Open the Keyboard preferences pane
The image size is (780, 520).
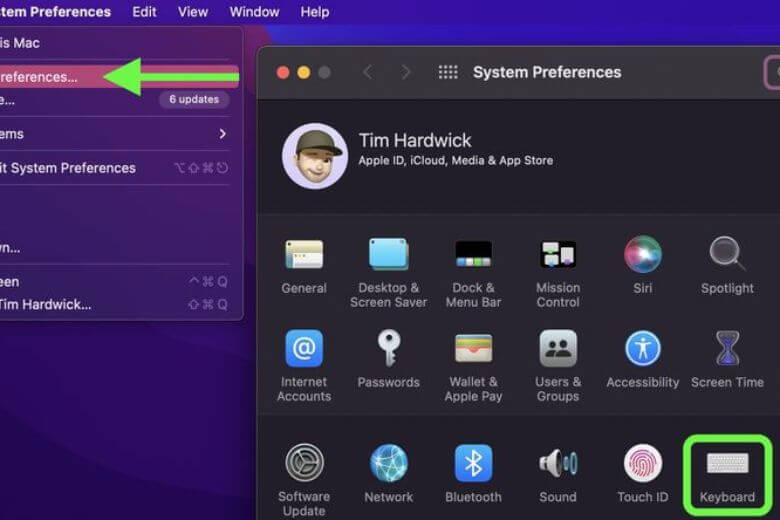727,464
